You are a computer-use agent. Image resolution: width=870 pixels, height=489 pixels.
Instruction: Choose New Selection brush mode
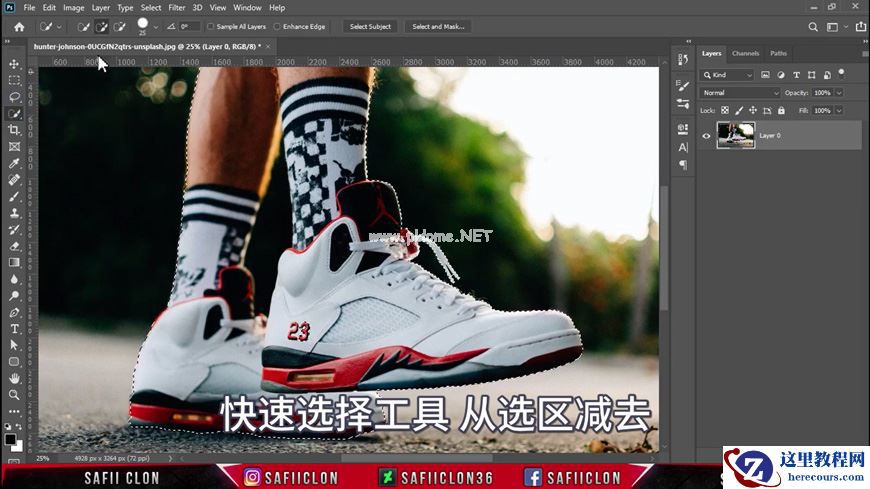click(84, 27)
